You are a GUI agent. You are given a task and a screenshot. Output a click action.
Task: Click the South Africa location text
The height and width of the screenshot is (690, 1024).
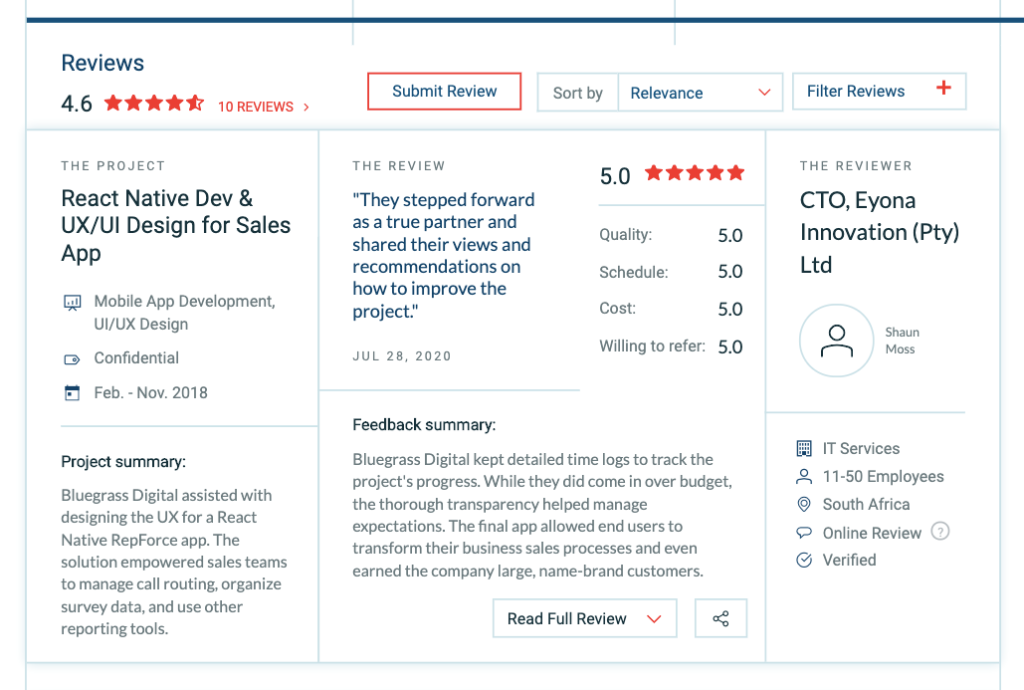tap(866, 505)
